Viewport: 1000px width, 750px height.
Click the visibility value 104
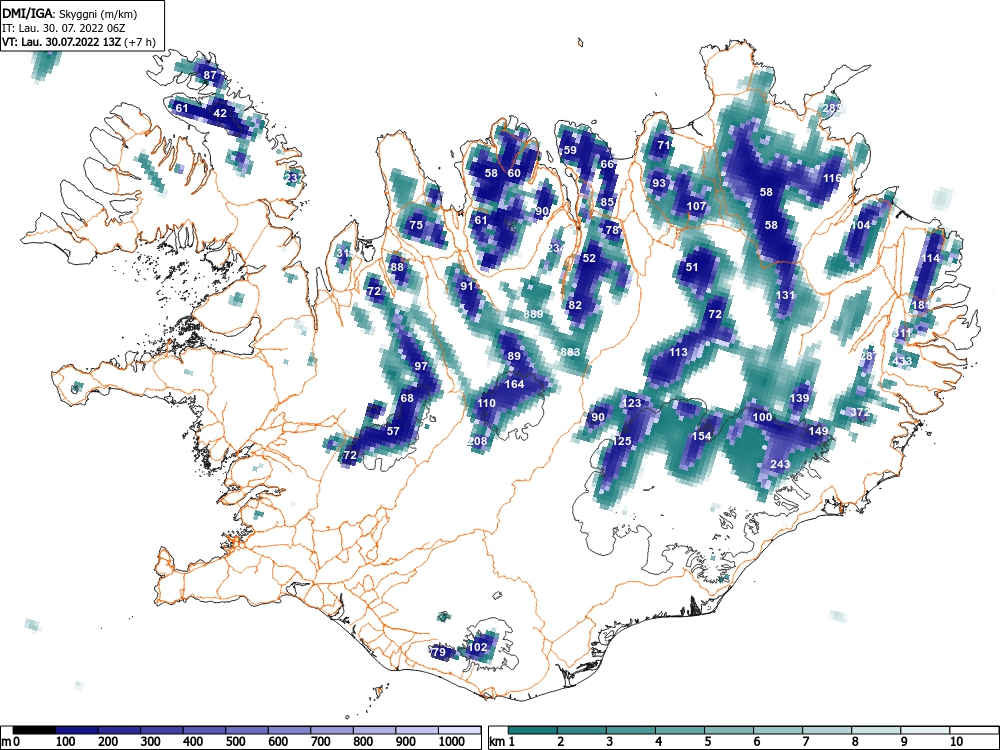coord(860,225)
